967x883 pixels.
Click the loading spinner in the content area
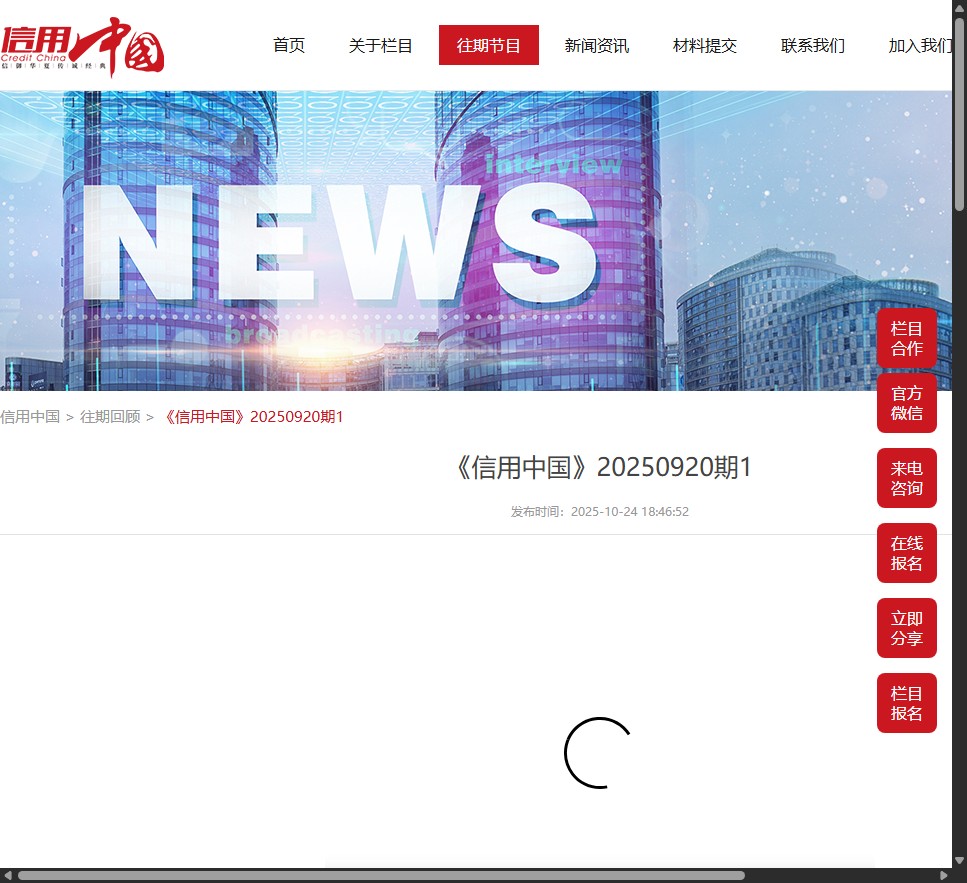pos(598,753)
